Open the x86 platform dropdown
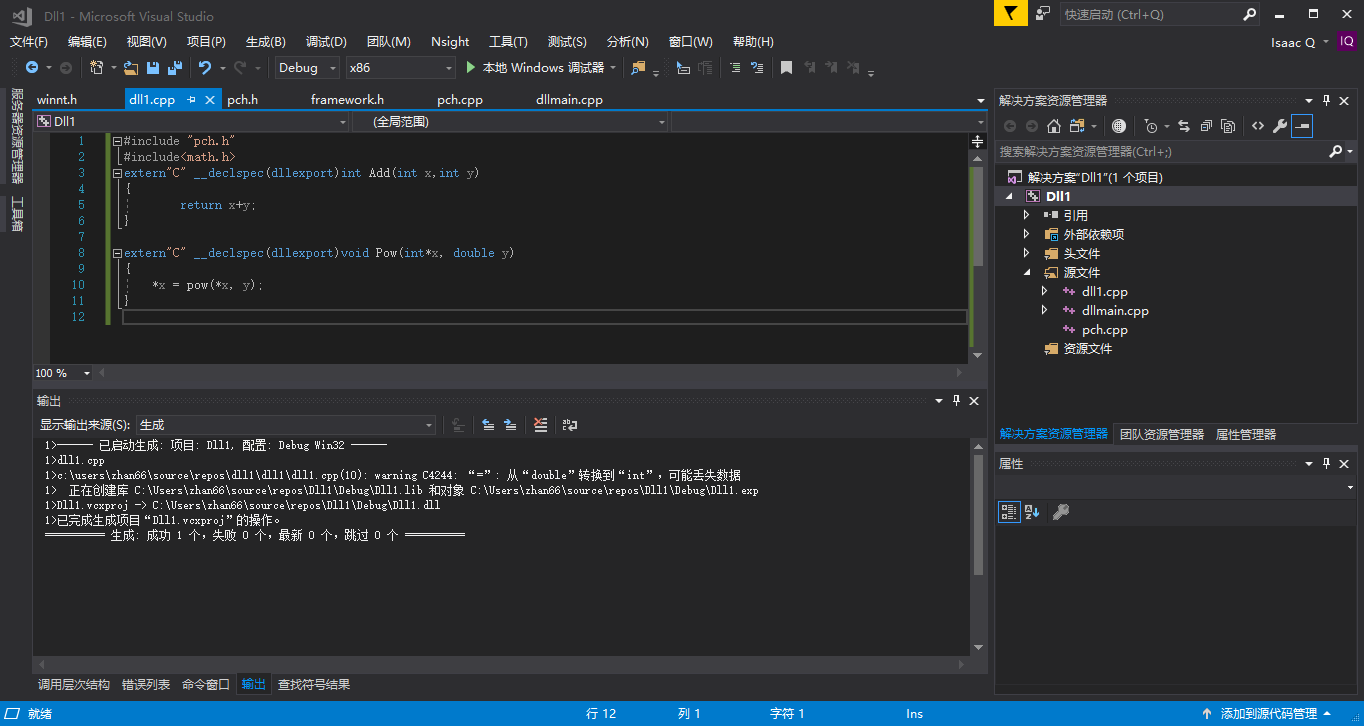1364x726 pixels. point(448,68)
